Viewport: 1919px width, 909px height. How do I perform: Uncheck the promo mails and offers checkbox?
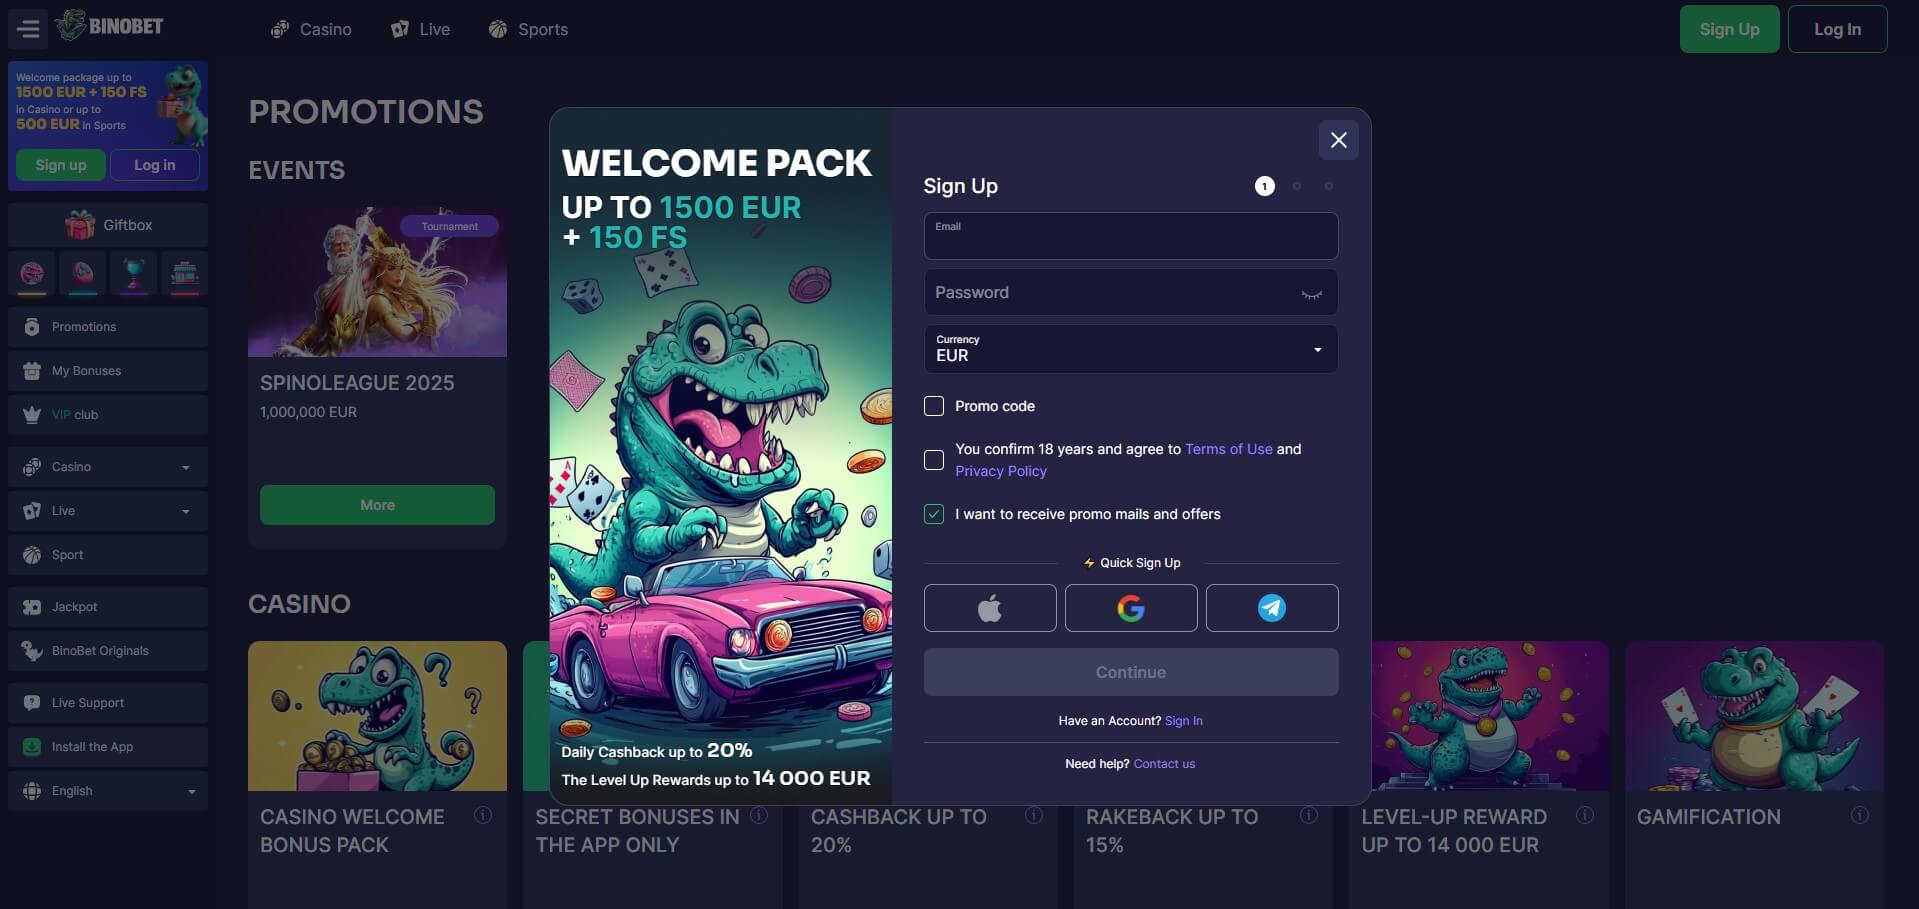tap(934, 514)
